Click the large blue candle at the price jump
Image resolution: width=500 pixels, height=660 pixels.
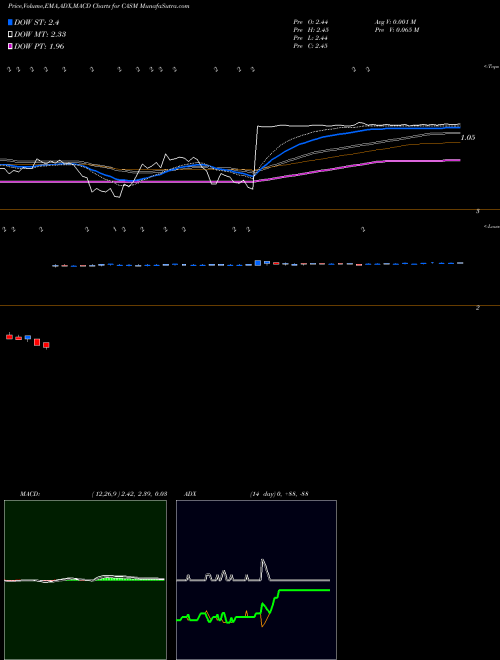pyautogui.click(x=258, y=263)
